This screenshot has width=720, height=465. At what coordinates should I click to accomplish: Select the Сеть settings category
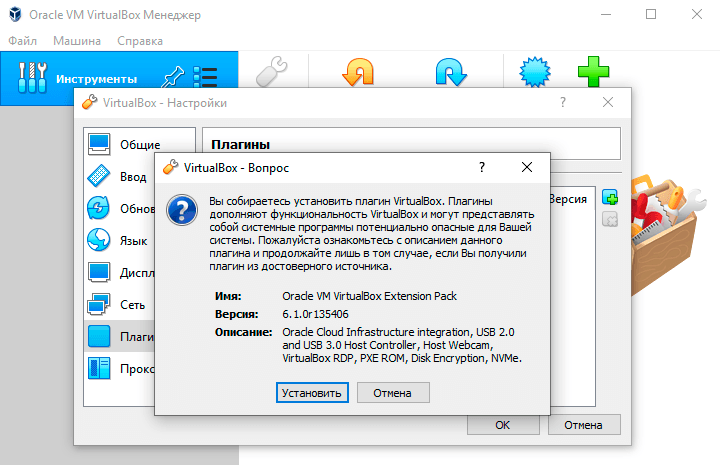coord(120,305)
